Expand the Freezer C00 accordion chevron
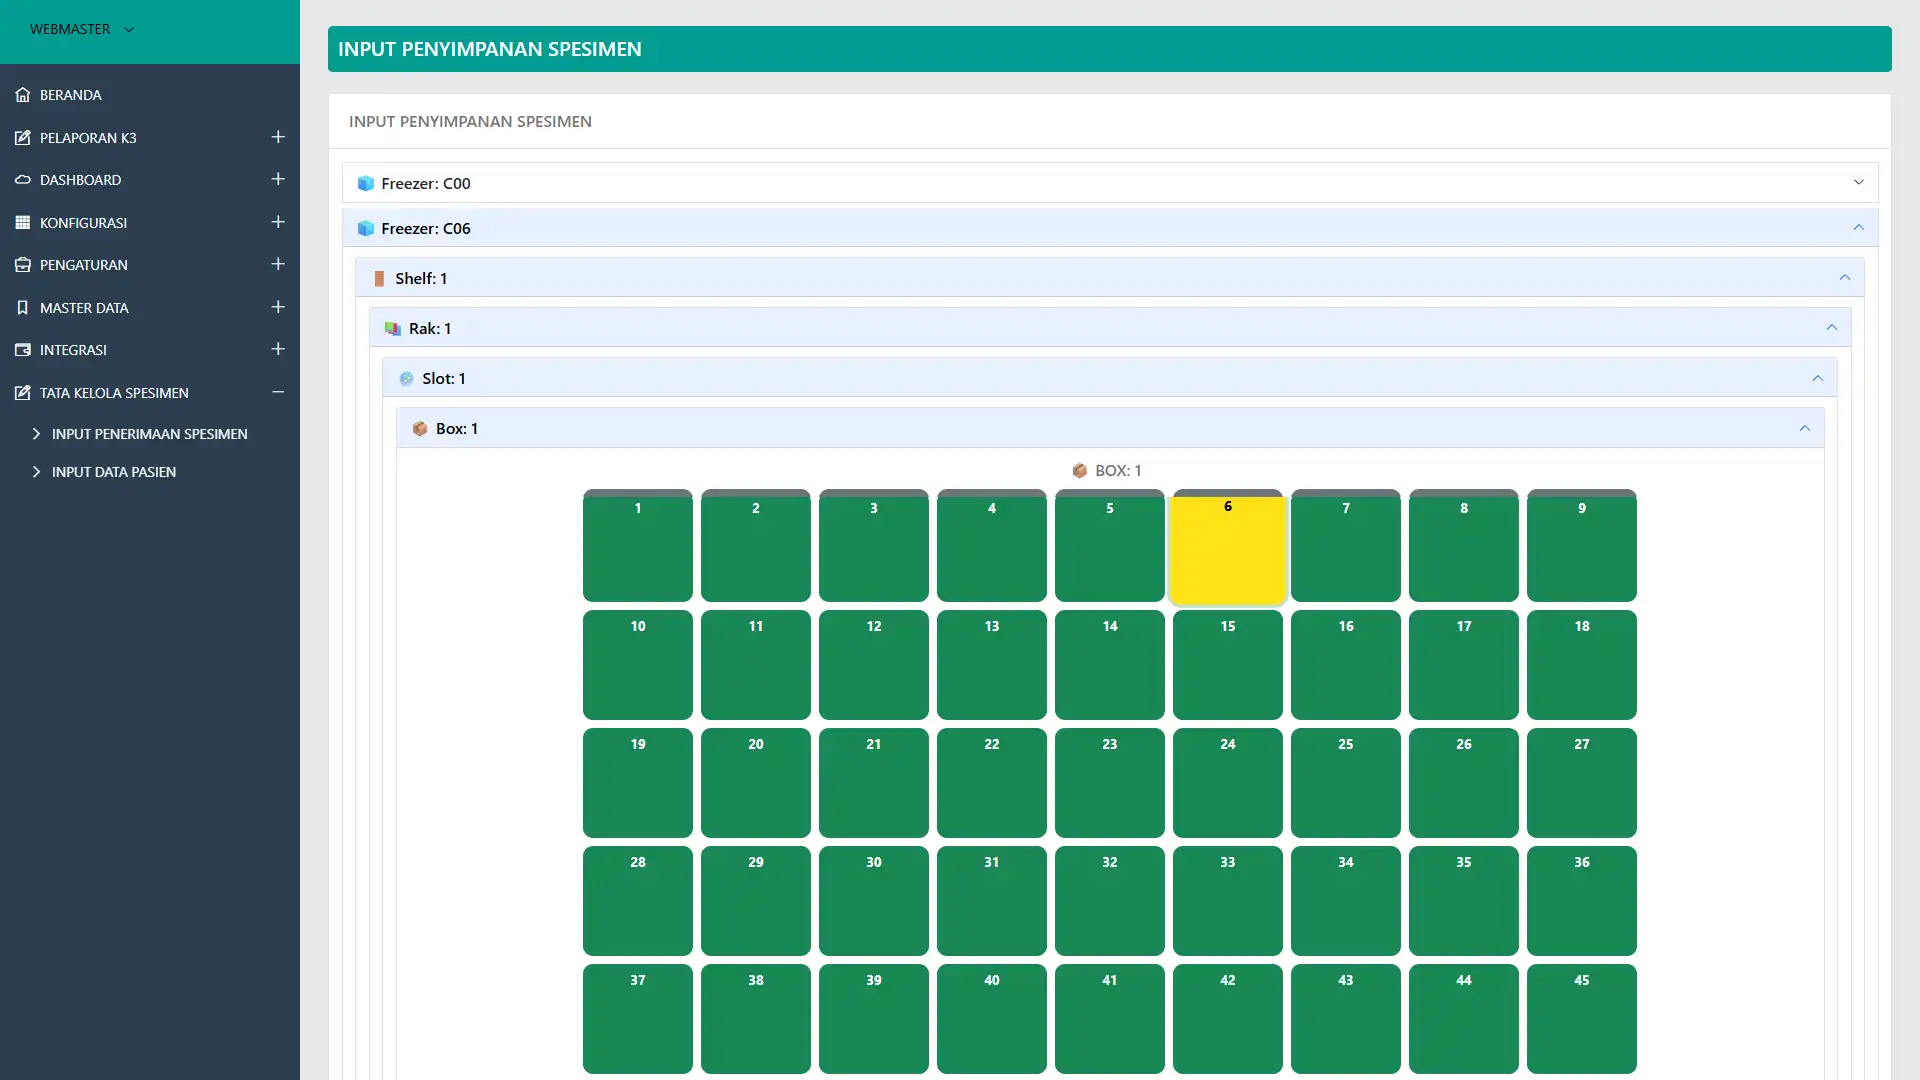Viewport: 1920px width, 1080px height. click(1858, 182)
